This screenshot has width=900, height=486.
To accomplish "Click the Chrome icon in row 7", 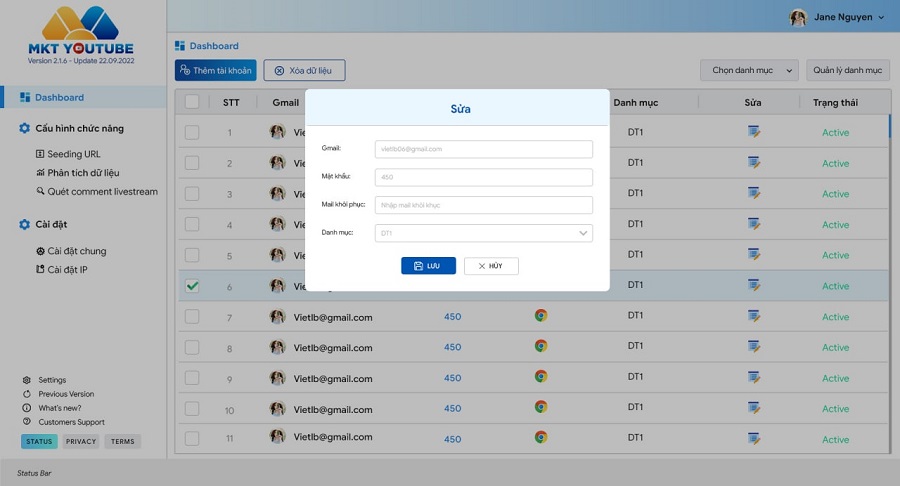I will (540, 316).
